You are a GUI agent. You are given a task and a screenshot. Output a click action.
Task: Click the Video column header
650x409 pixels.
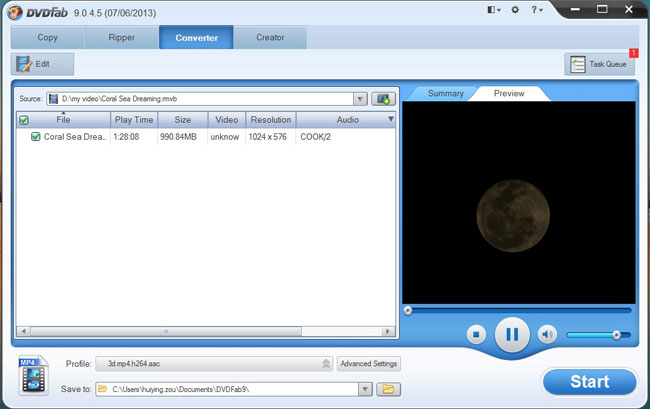226,120
